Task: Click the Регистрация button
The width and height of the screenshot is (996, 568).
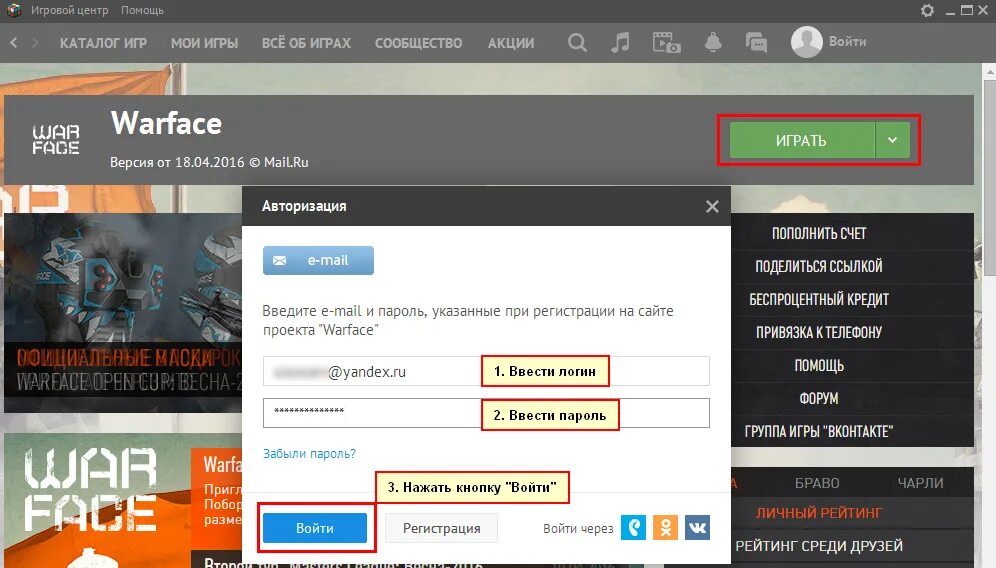Action: (x=441, y=528)
